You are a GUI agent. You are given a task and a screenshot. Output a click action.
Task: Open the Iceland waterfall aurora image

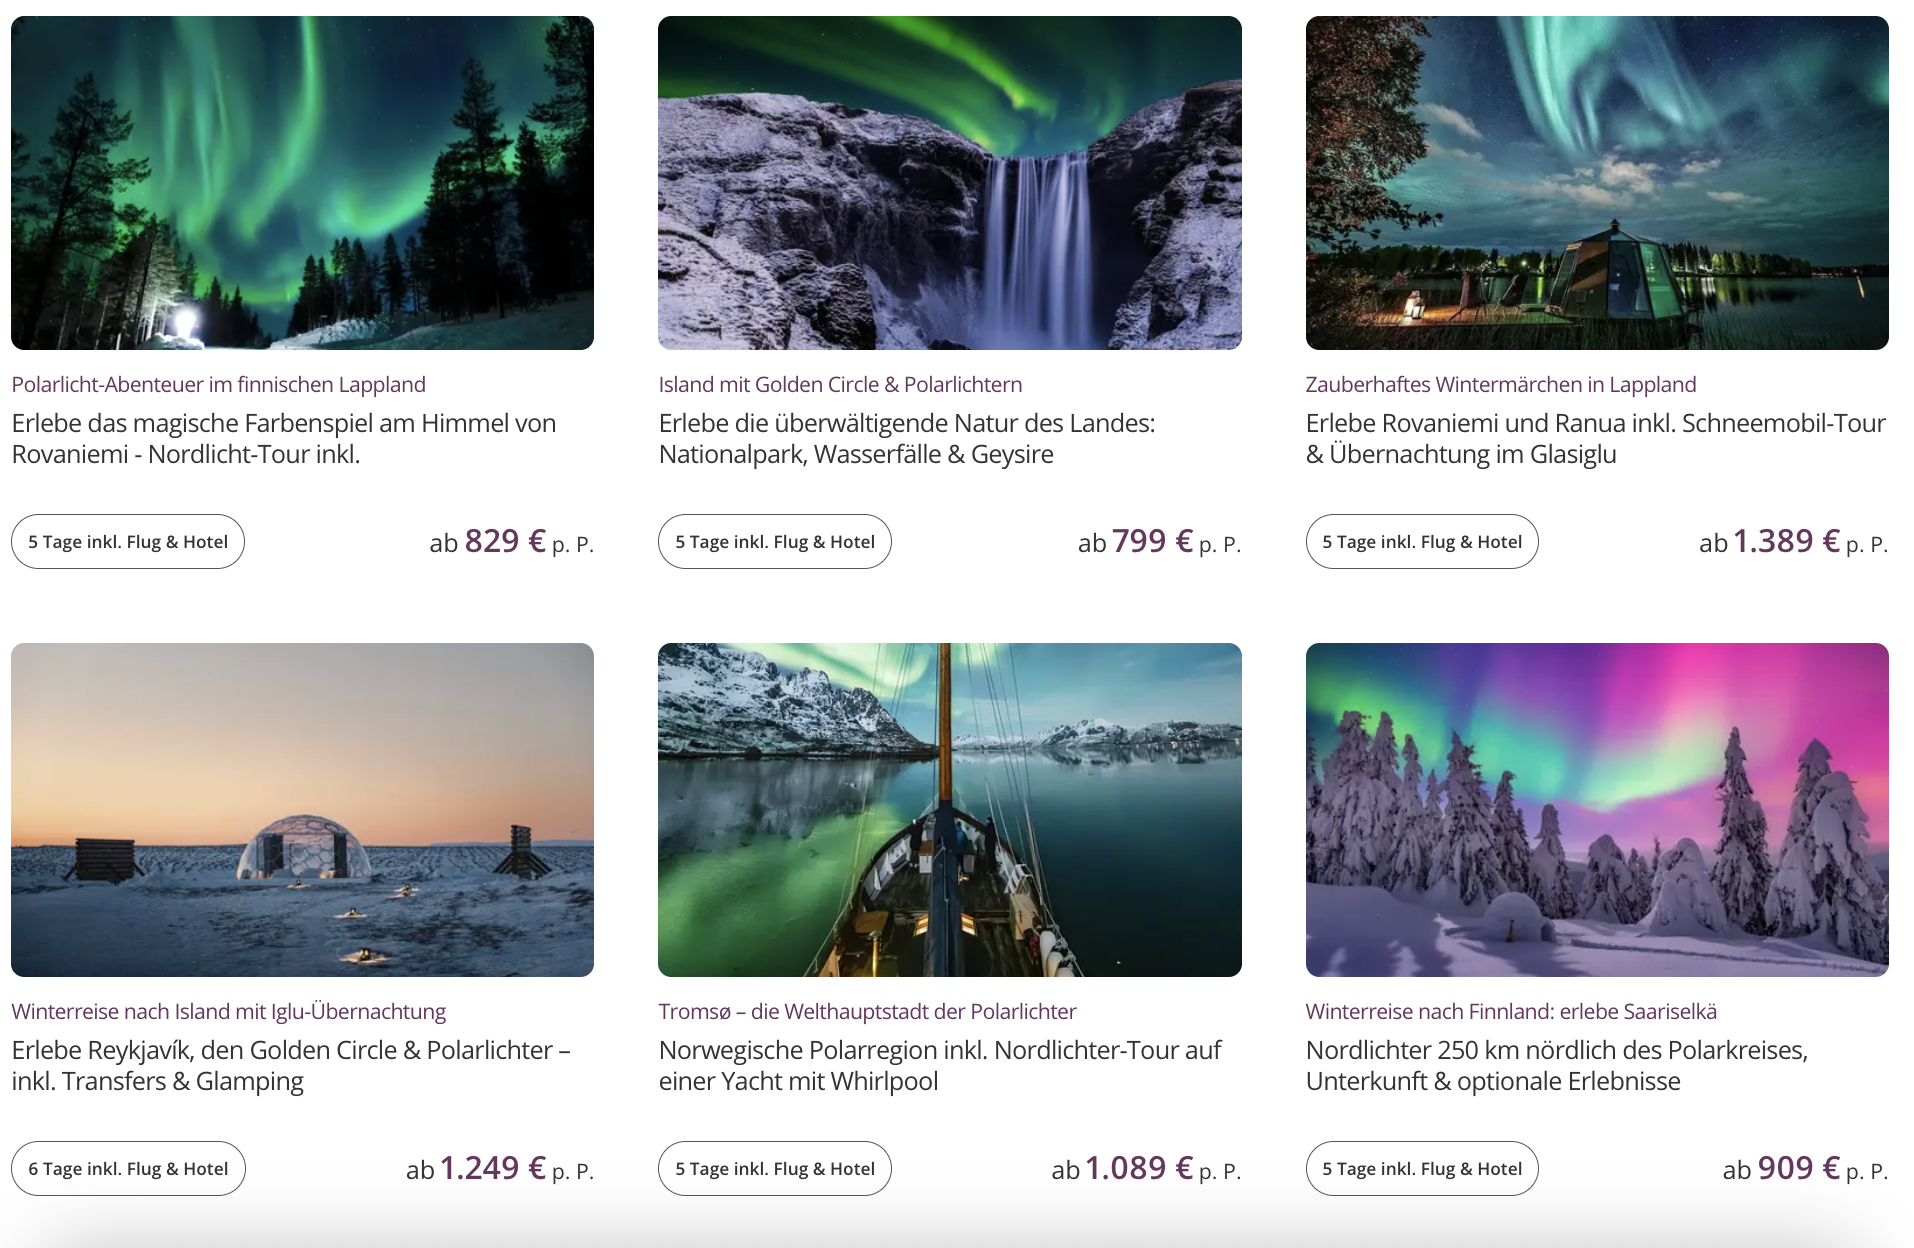point(950,183)
